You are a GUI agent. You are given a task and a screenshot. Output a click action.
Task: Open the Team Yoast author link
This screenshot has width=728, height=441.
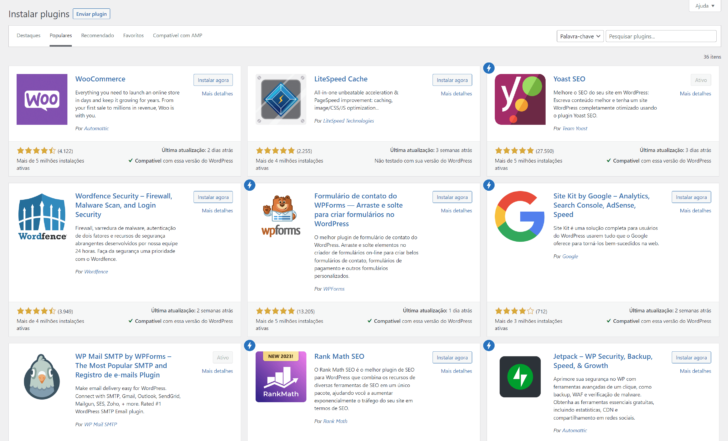pos(575,128)
